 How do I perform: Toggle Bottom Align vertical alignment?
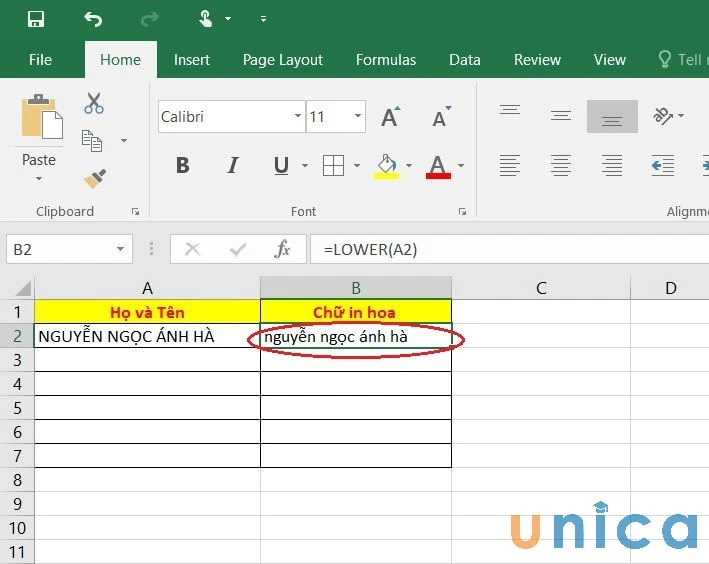tap(612, 116)
